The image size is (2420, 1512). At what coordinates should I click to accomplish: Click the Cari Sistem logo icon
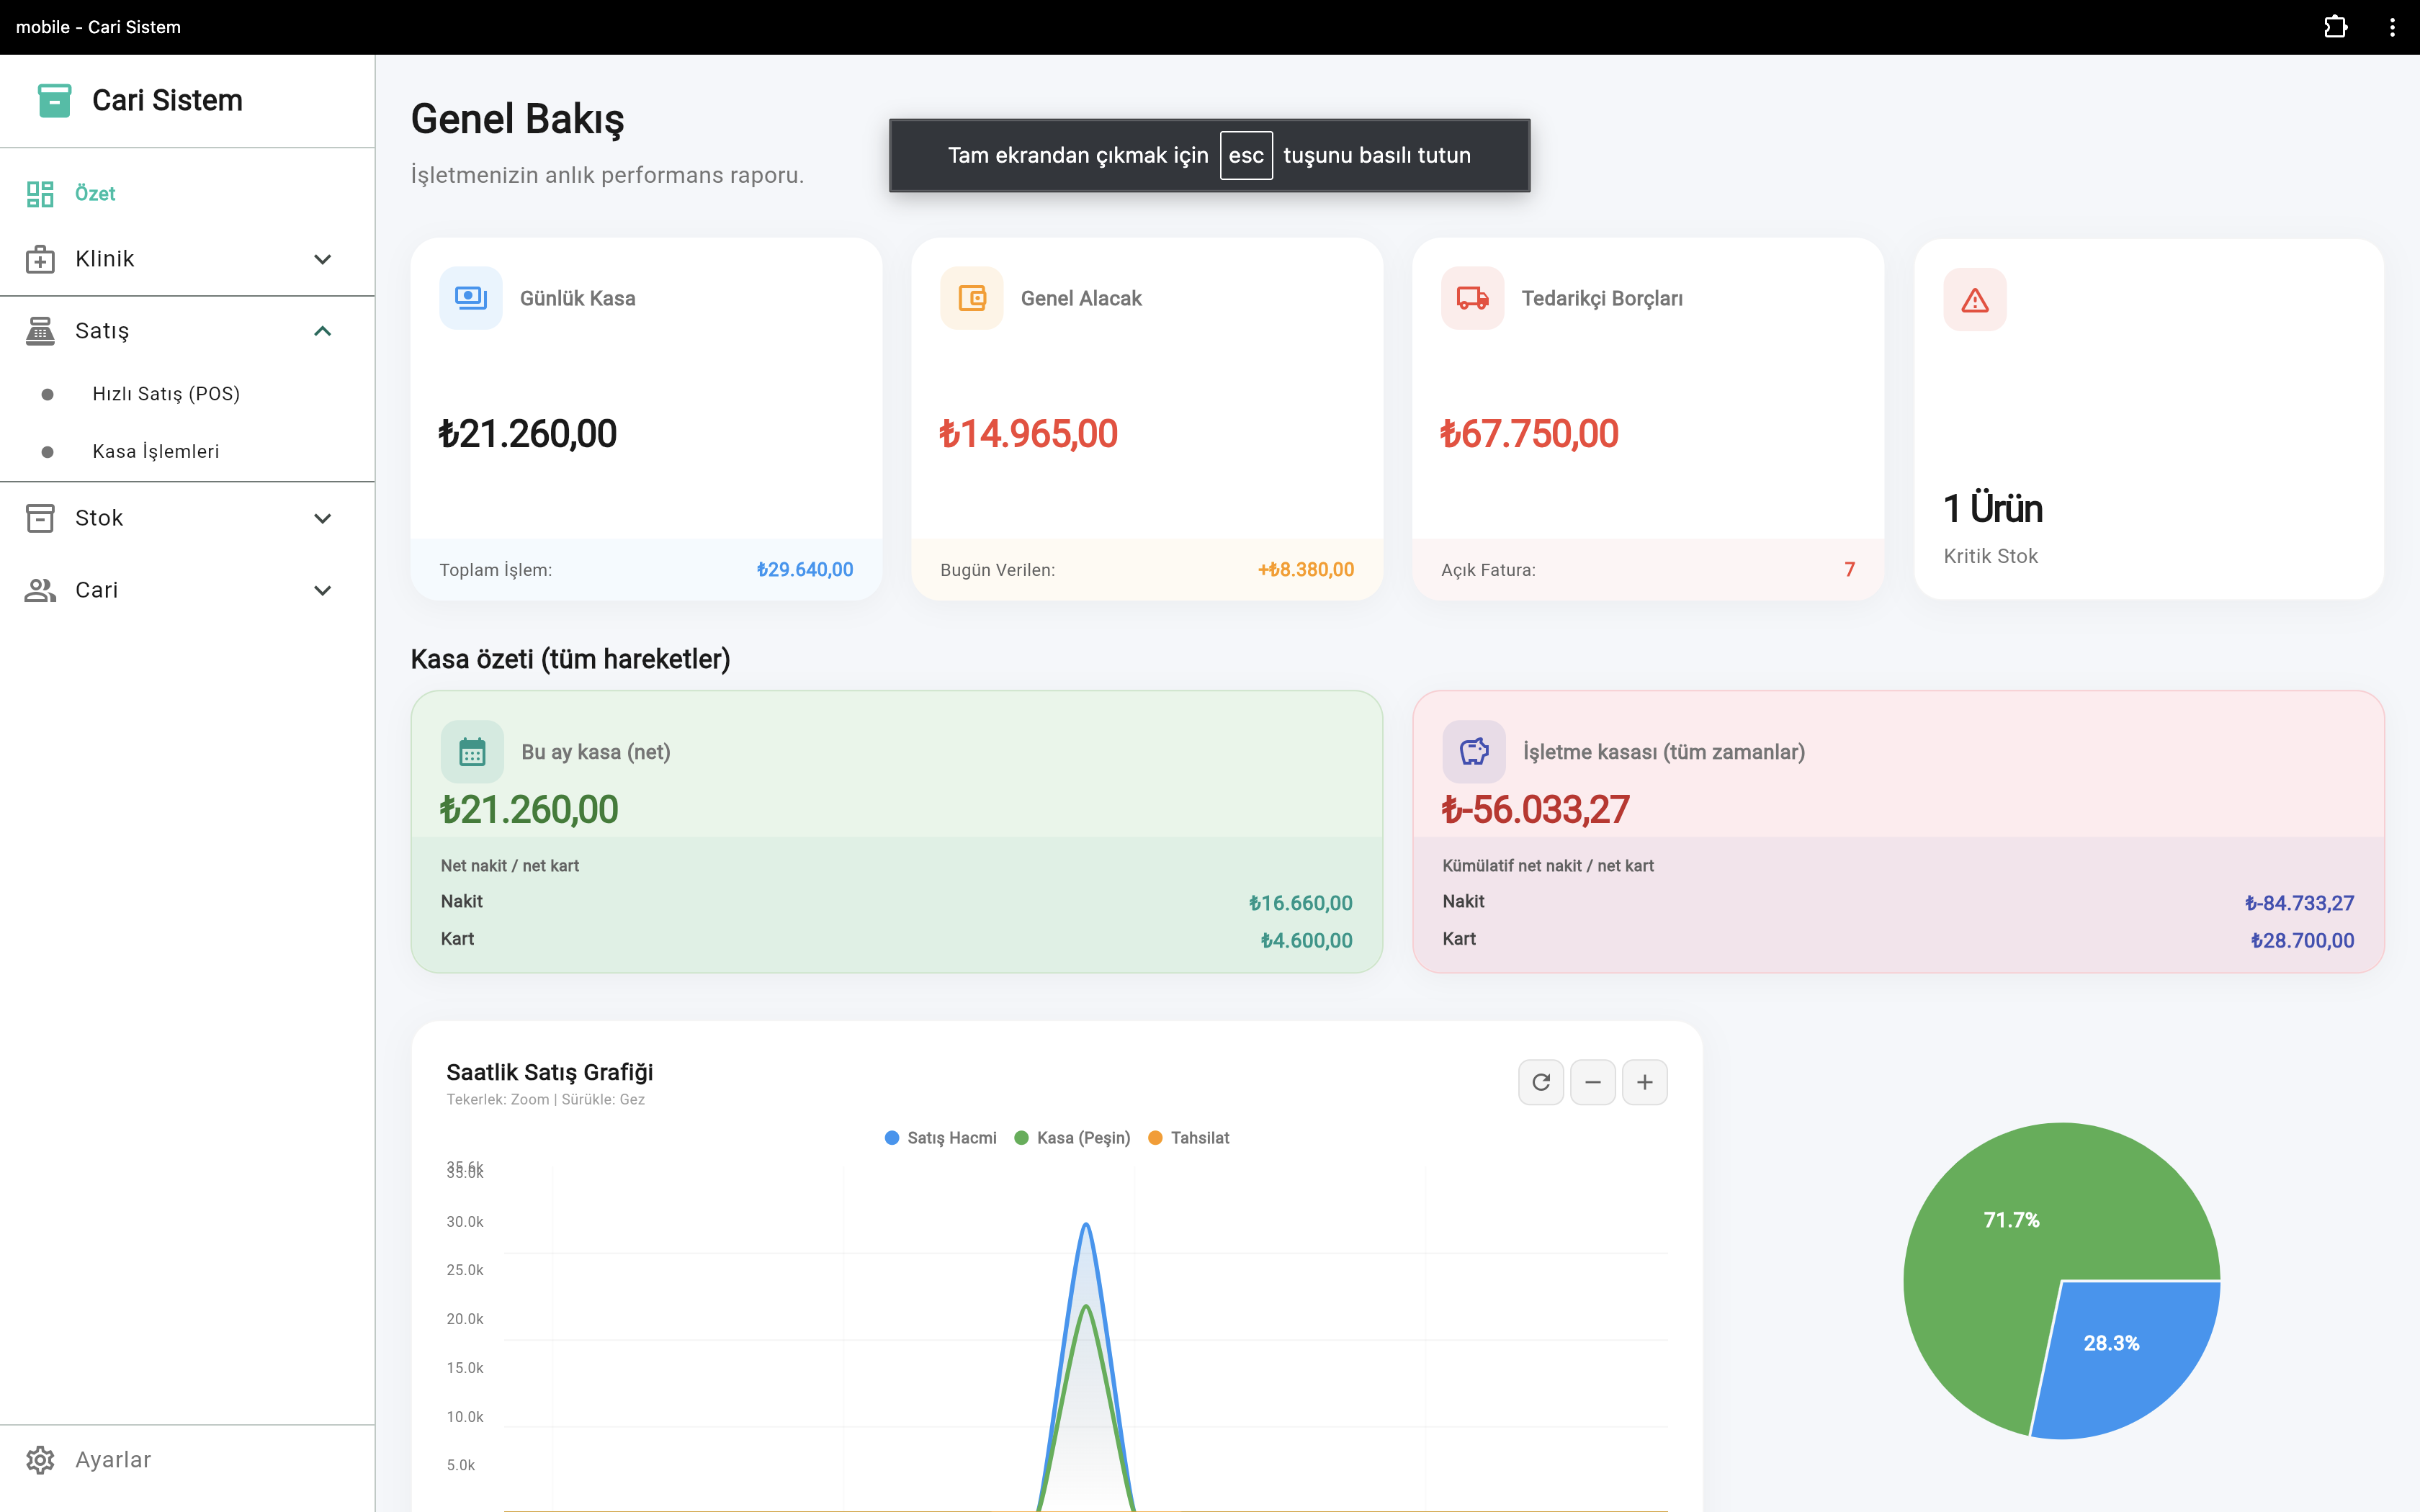click(54, 101)
